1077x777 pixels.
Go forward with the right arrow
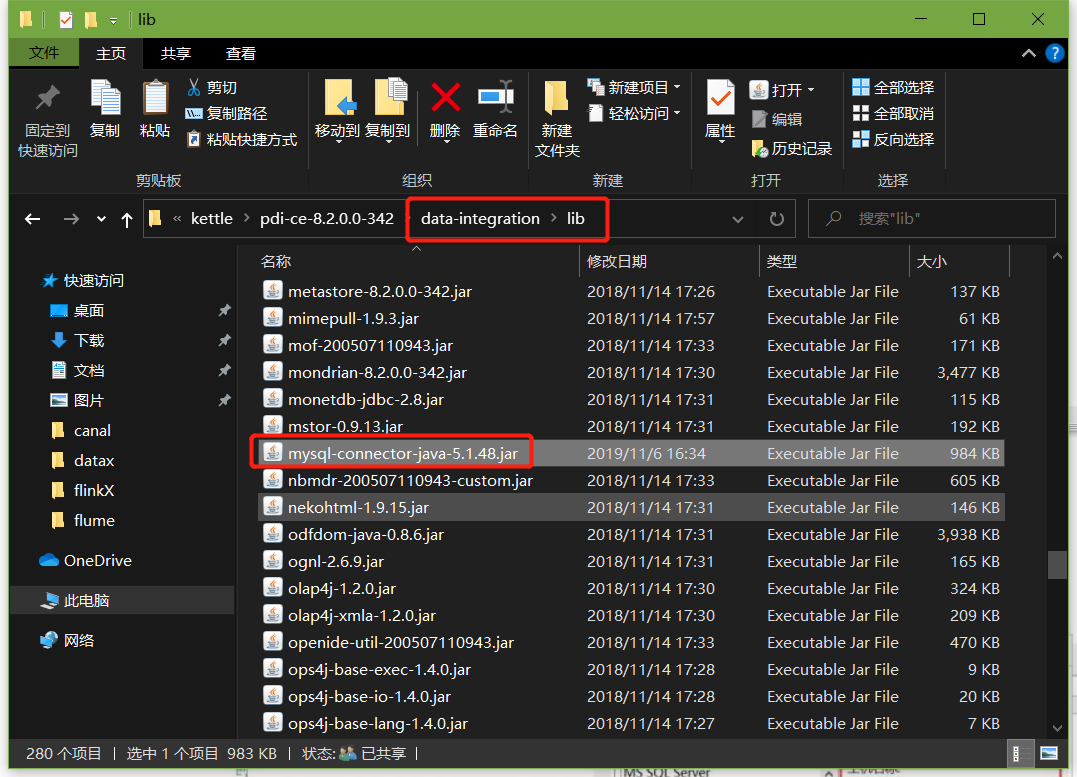[x=71, y=219]
